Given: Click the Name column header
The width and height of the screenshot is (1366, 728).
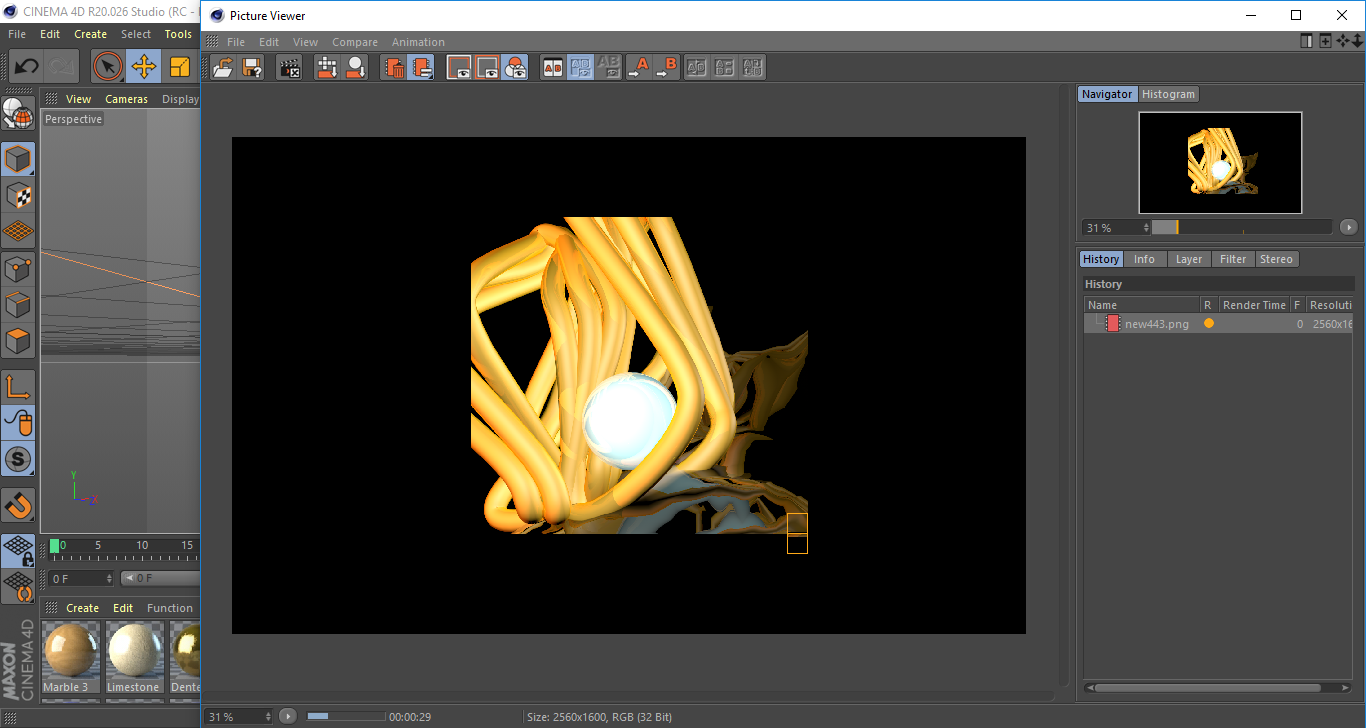Looking at the screenshot, I should (x=1142, y=305).
